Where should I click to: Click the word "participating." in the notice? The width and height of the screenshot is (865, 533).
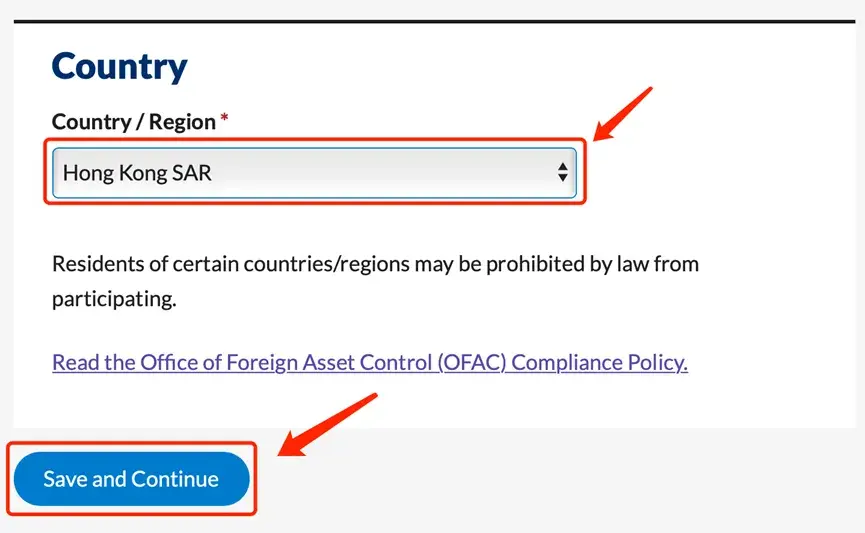click(114, 299)
